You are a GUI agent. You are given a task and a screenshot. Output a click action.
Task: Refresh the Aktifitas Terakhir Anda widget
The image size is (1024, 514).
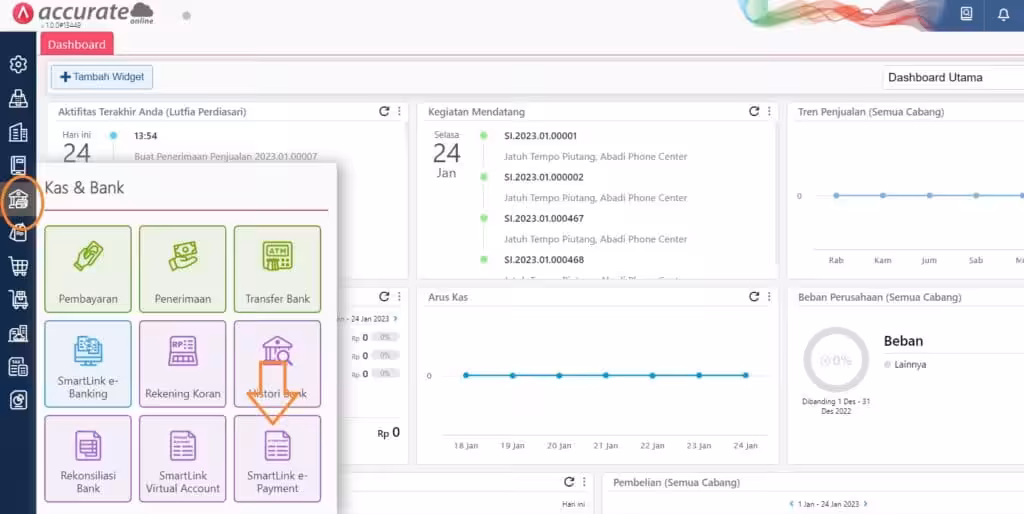(384, 112)
